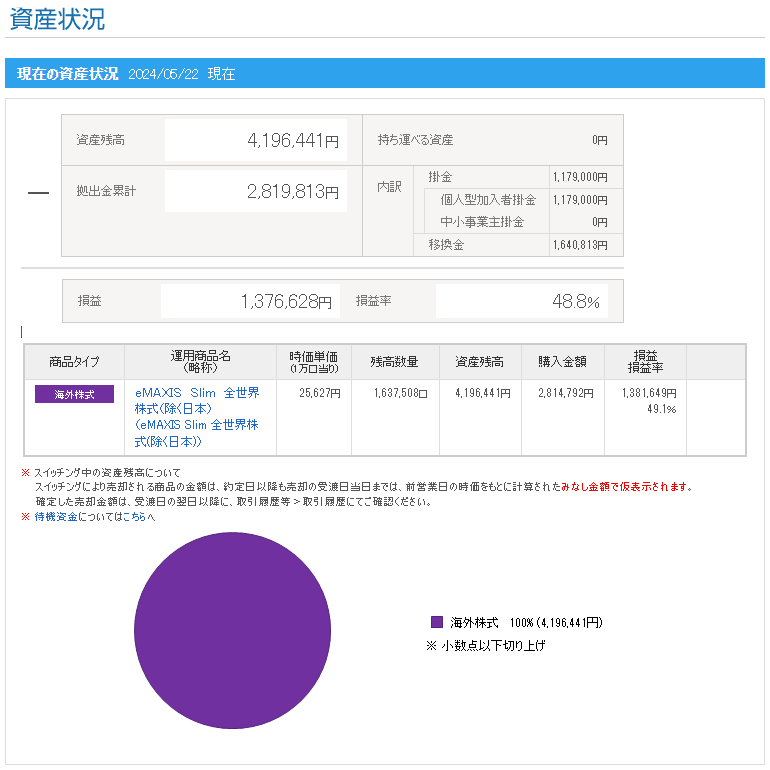Click the 拠出金累計 value 2,819,813円 field
770x770 pixels.
tap(255, 192)
